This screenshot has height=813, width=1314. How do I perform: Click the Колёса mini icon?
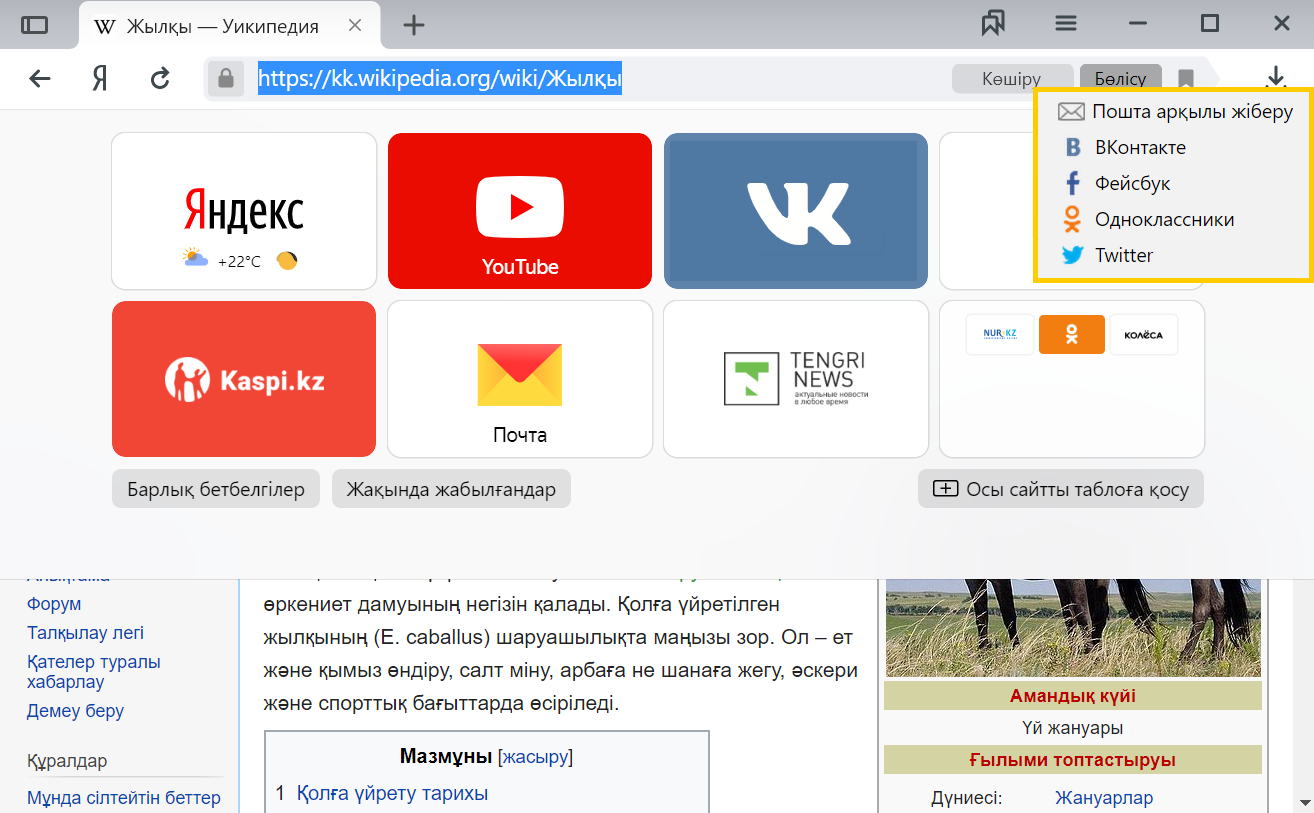(x=1144, y=334)
